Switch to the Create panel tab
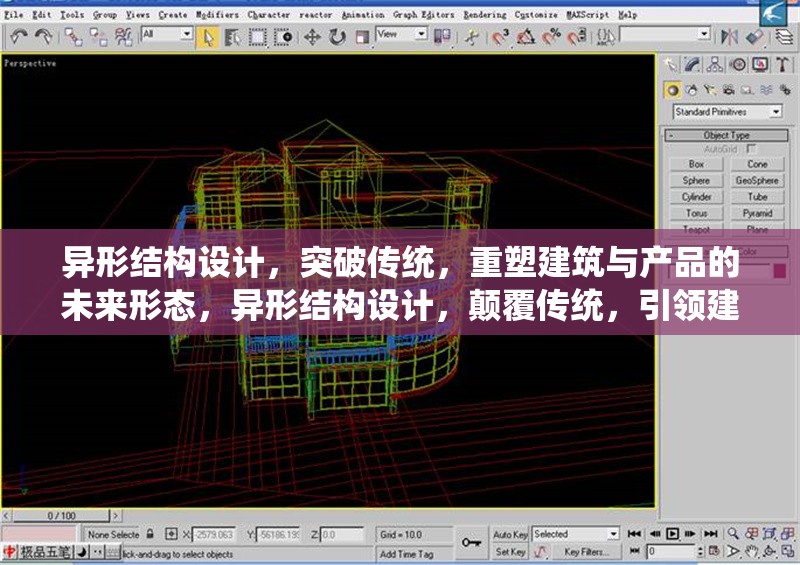The width and height of the screenshot is (800, 565). point(671,64)
